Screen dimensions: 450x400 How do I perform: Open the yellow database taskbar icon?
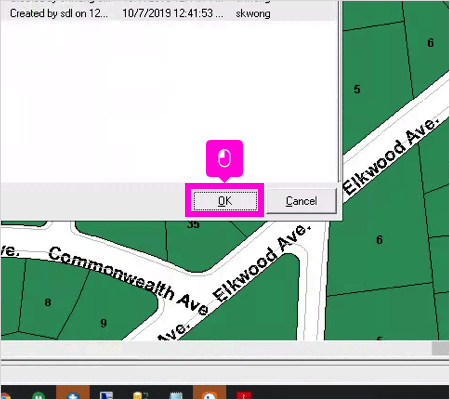point(140,395)
